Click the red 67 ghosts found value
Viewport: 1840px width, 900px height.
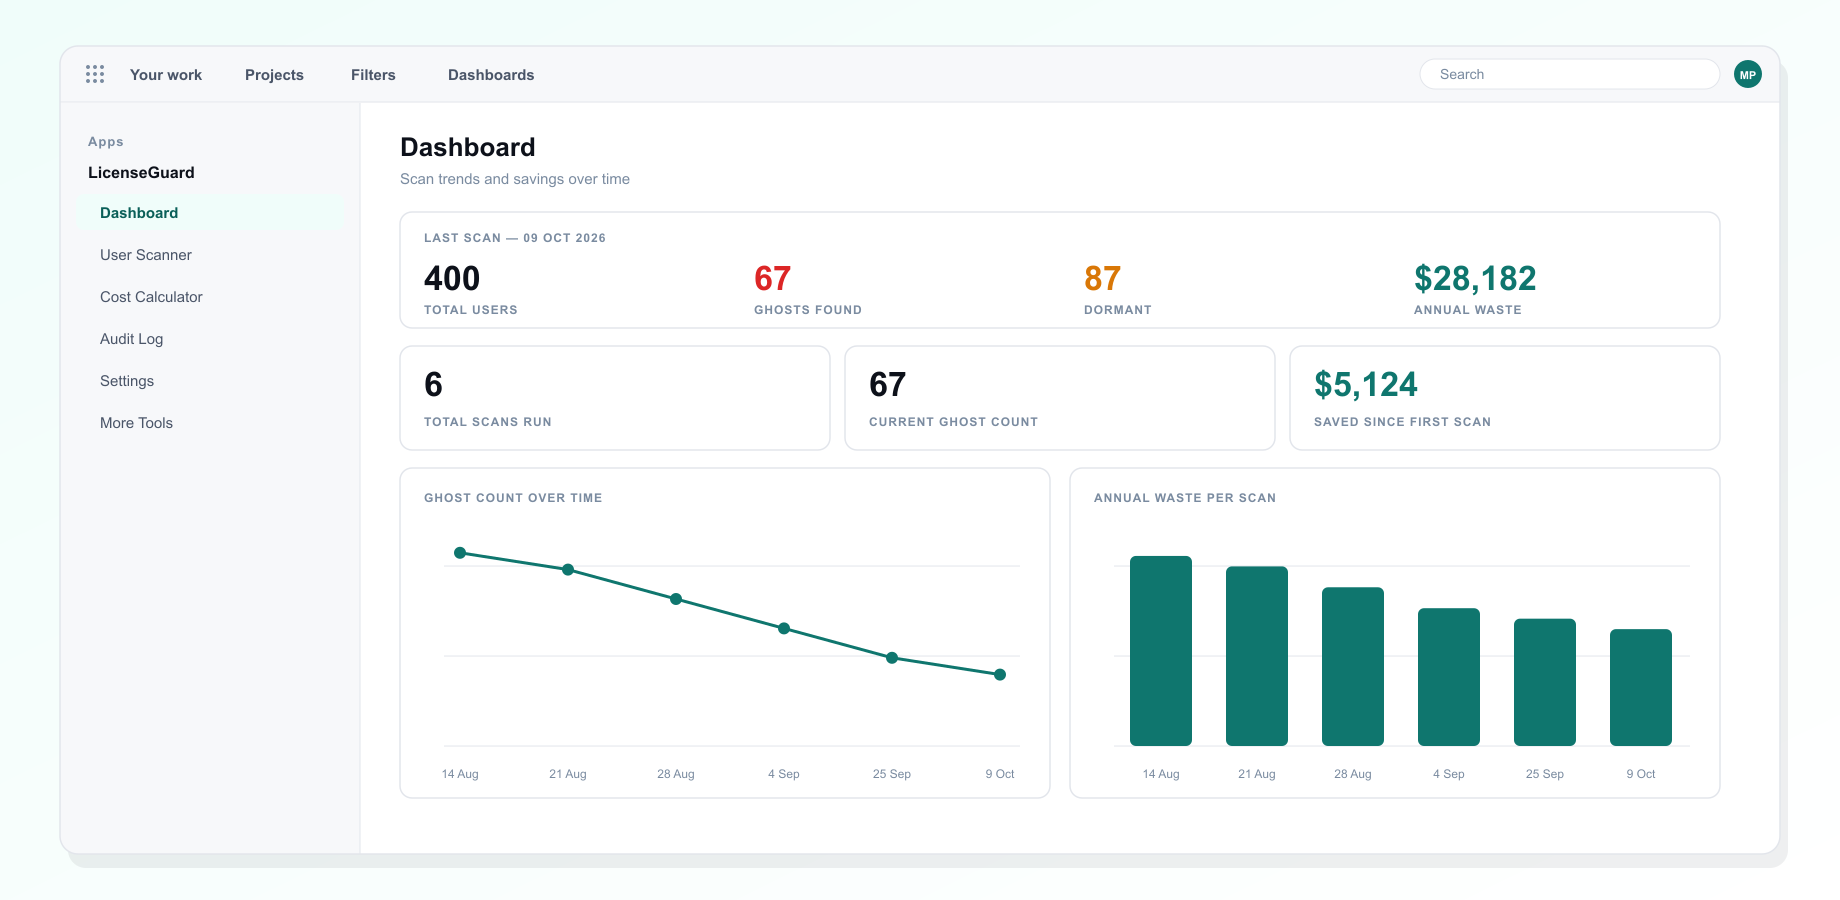(x=773, y=278)
